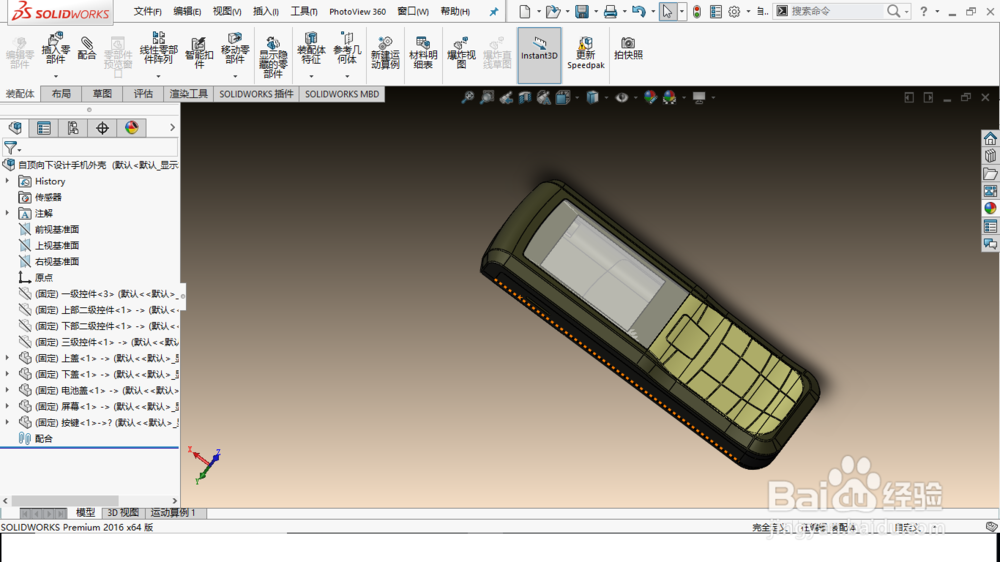Image resolution: width=1000 pixels, height=562 pixels.
Task: Click the Smart Fasteners (智能扣件) icon
Action: (199, 52)
